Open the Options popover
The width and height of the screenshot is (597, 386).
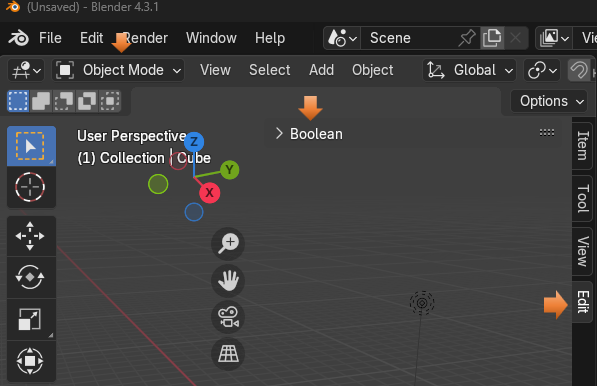[x=549, y=101]
